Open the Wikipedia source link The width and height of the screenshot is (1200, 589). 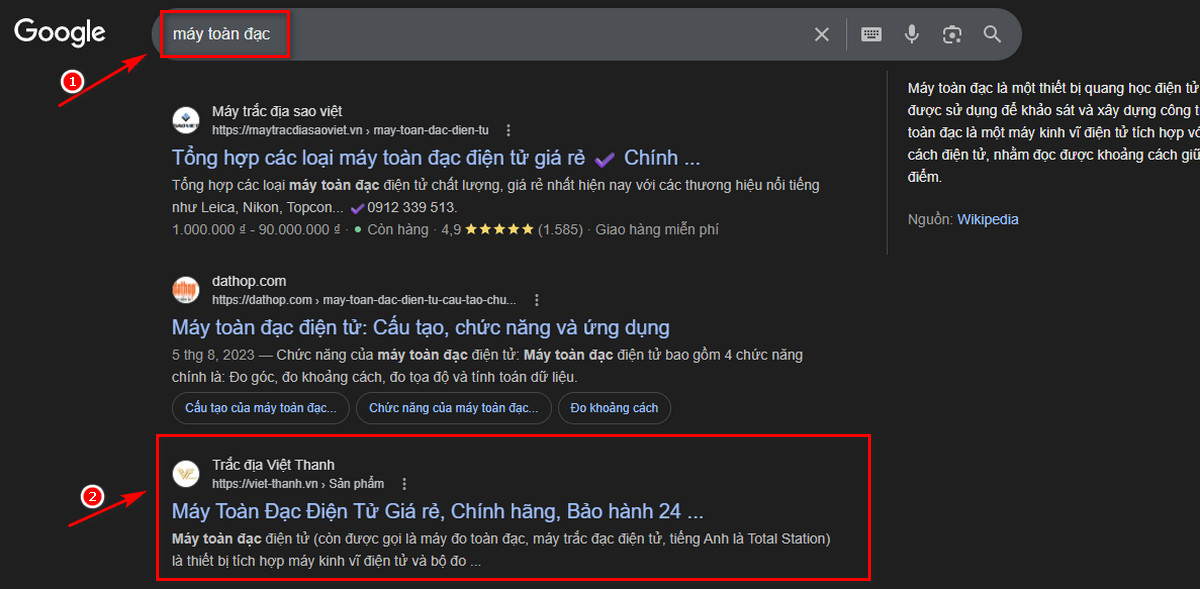(987, 218)
